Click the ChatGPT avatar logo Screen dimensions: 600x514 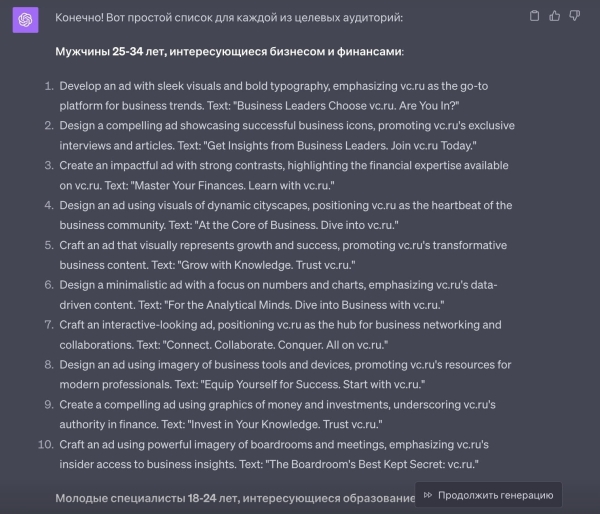[25, 19]
